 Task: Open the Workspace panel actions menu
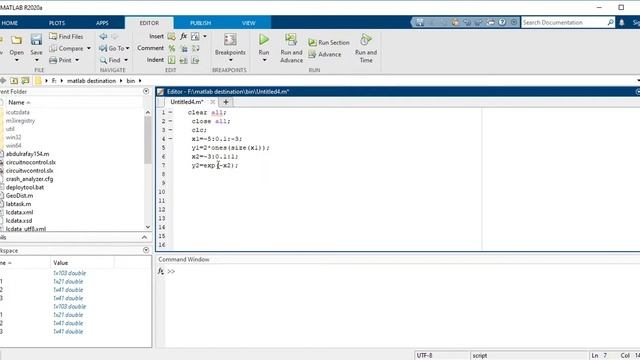pos(146,250)
